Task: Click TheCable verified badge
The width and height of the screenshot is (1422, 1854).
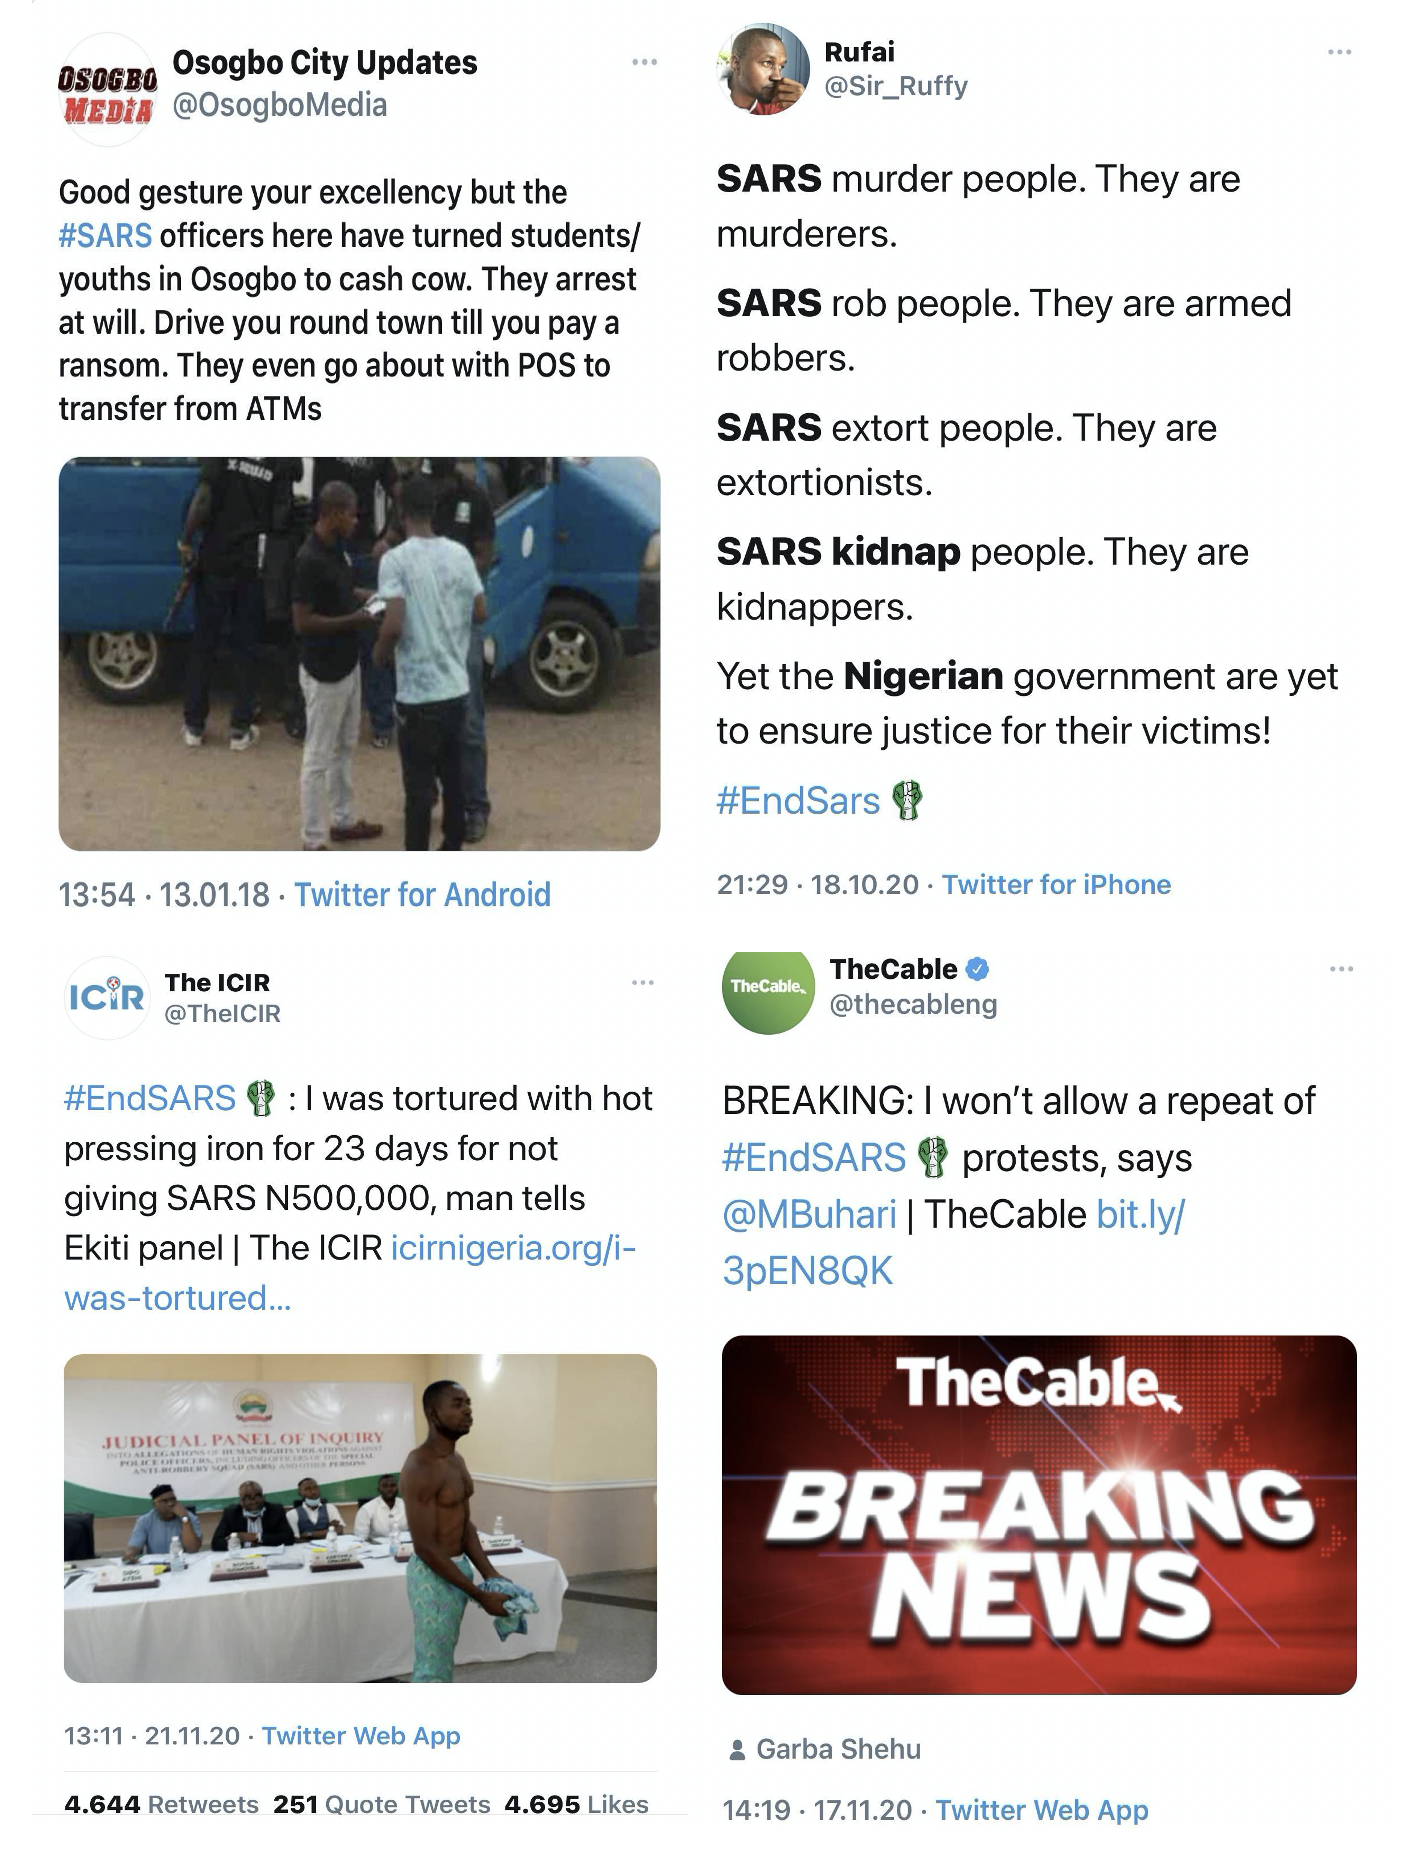Action: (x=978, y=969)
